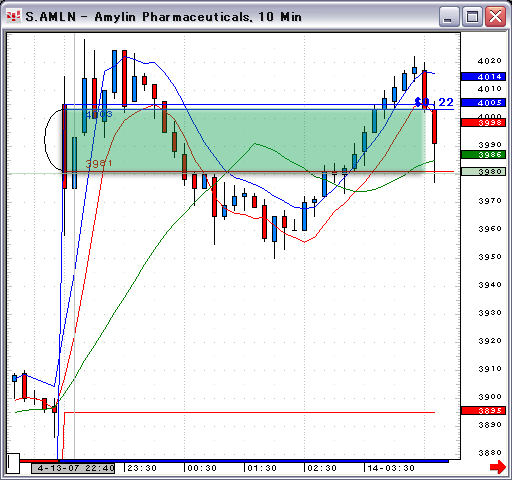Image resolution: width=512 pixels, height=480 pixels.
Task: Click the 4005 blue price marker
Action: click(x=483, y=103)
